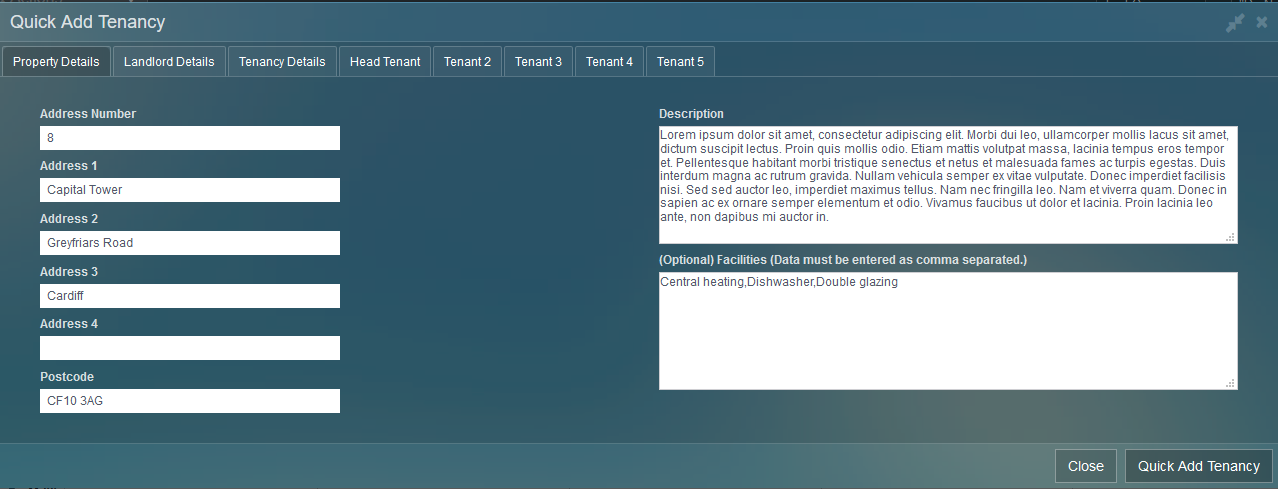Submit with the Quick Add Tenancy button
Viewport: 1278px width, 489px height.
click(1198, 466)
